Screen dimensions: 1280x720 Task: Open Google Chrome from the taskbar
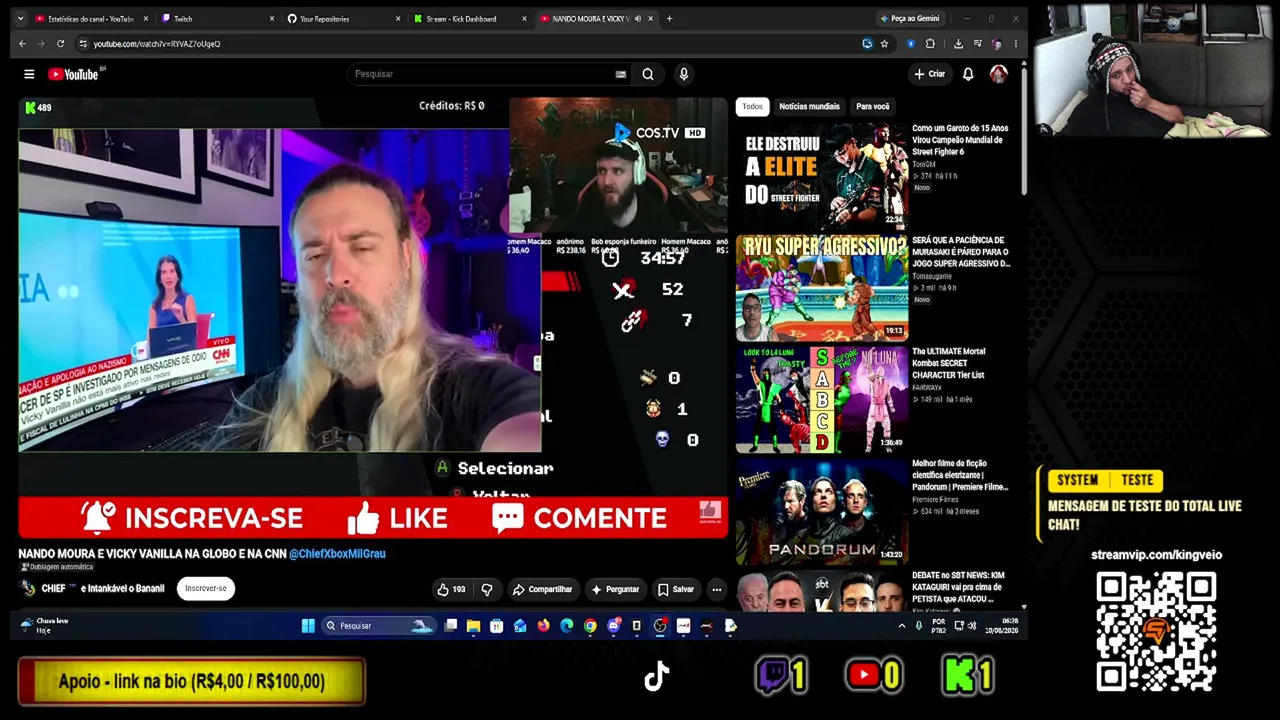(590, 626)
